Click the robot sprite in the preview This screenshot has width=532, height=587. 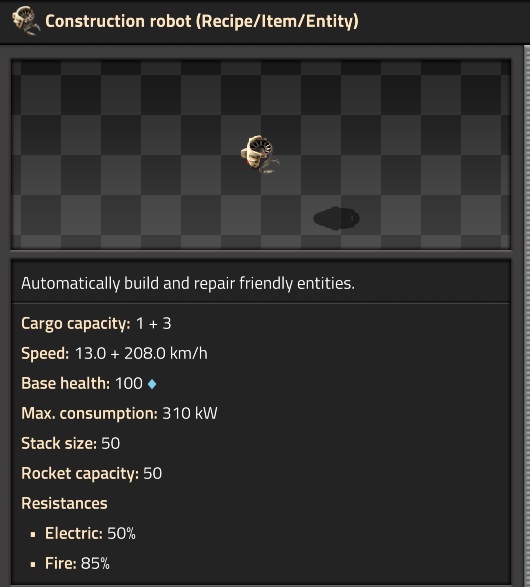pos(259,155)
